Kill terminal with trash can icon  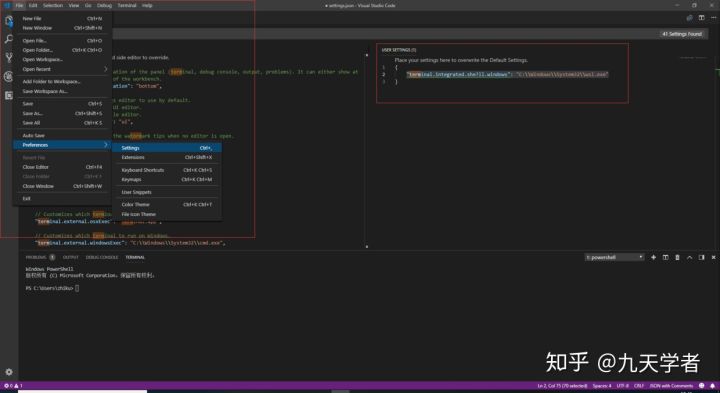click(677, 258)
